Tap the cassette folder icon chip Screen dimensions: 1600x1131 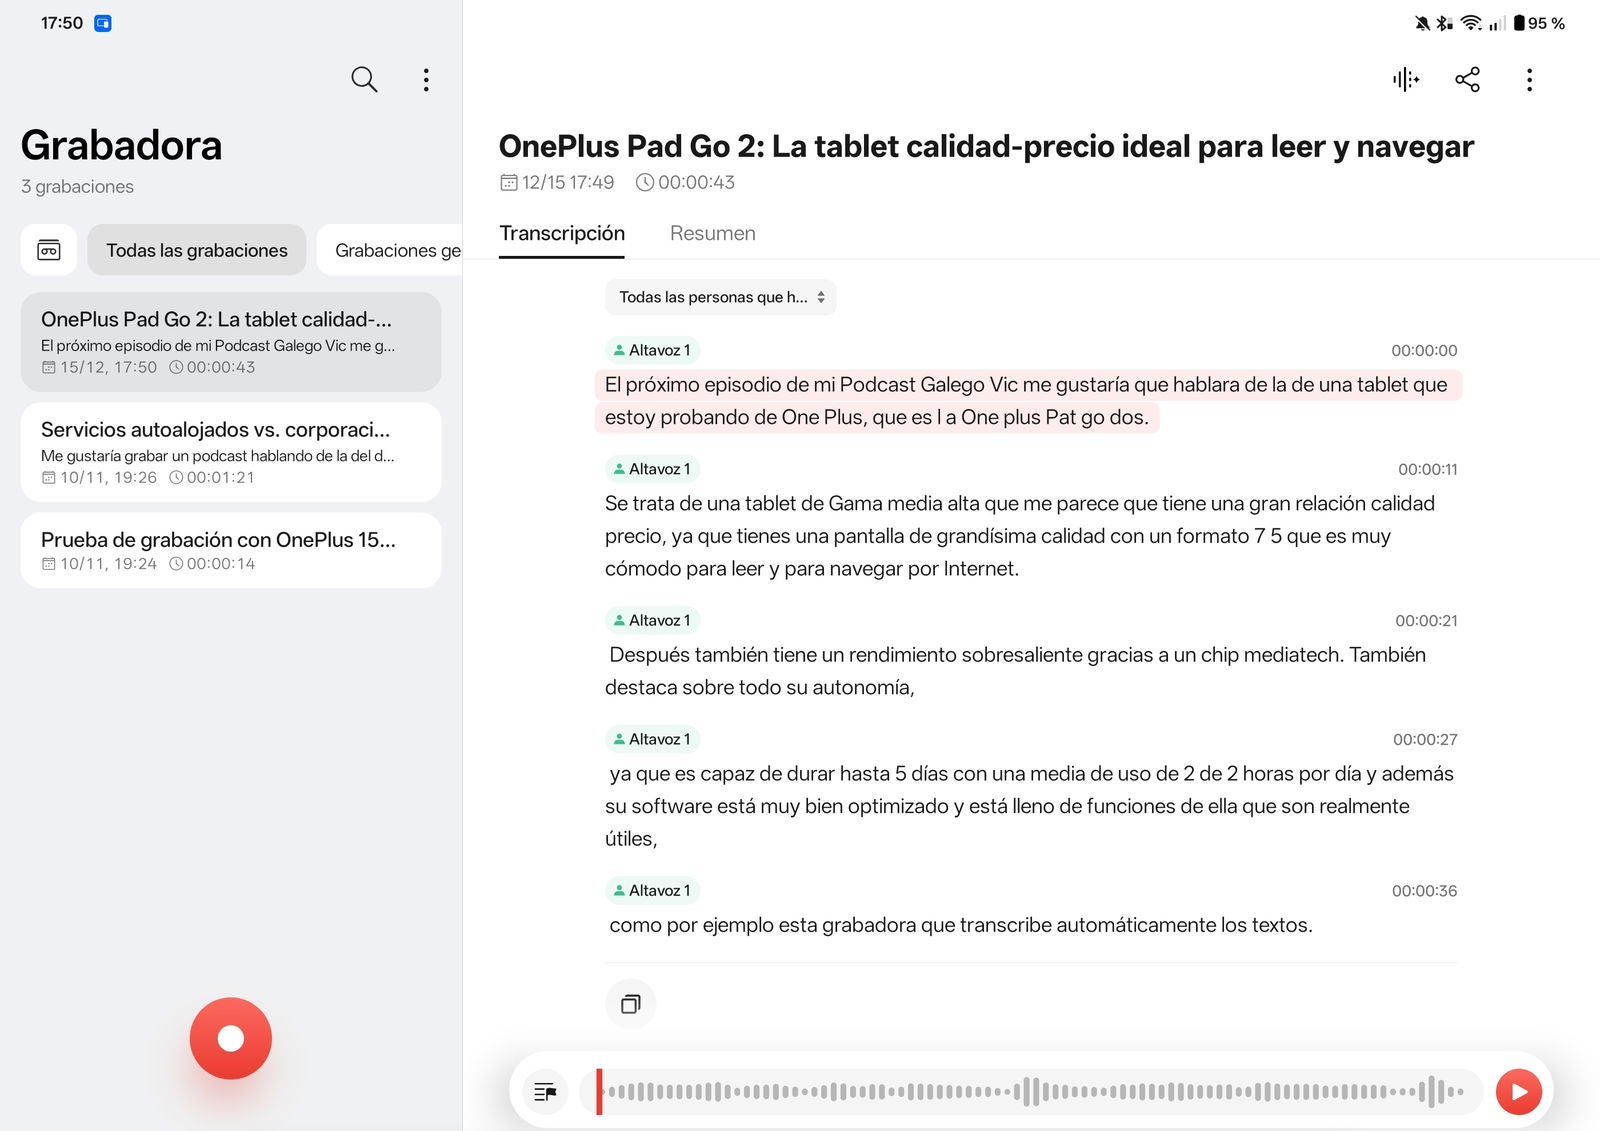pyautogui.click(x=49, y=250)
